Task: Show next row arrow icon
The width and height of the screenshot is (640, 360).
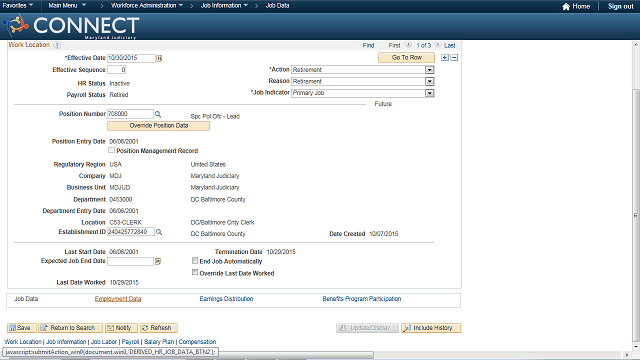Action: coord(438,45)
